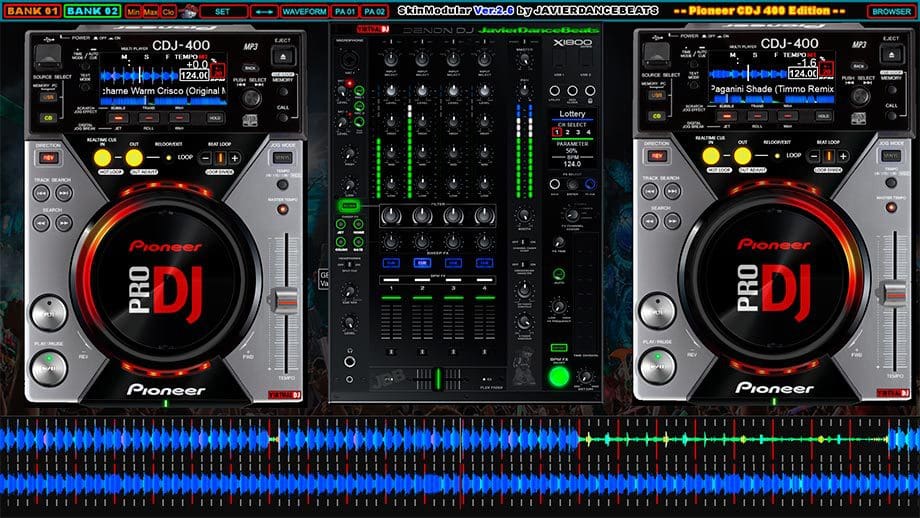The image size is (920, 518).
Task: Set the loop IN point on left deck
Action: [x=102, y=158]
